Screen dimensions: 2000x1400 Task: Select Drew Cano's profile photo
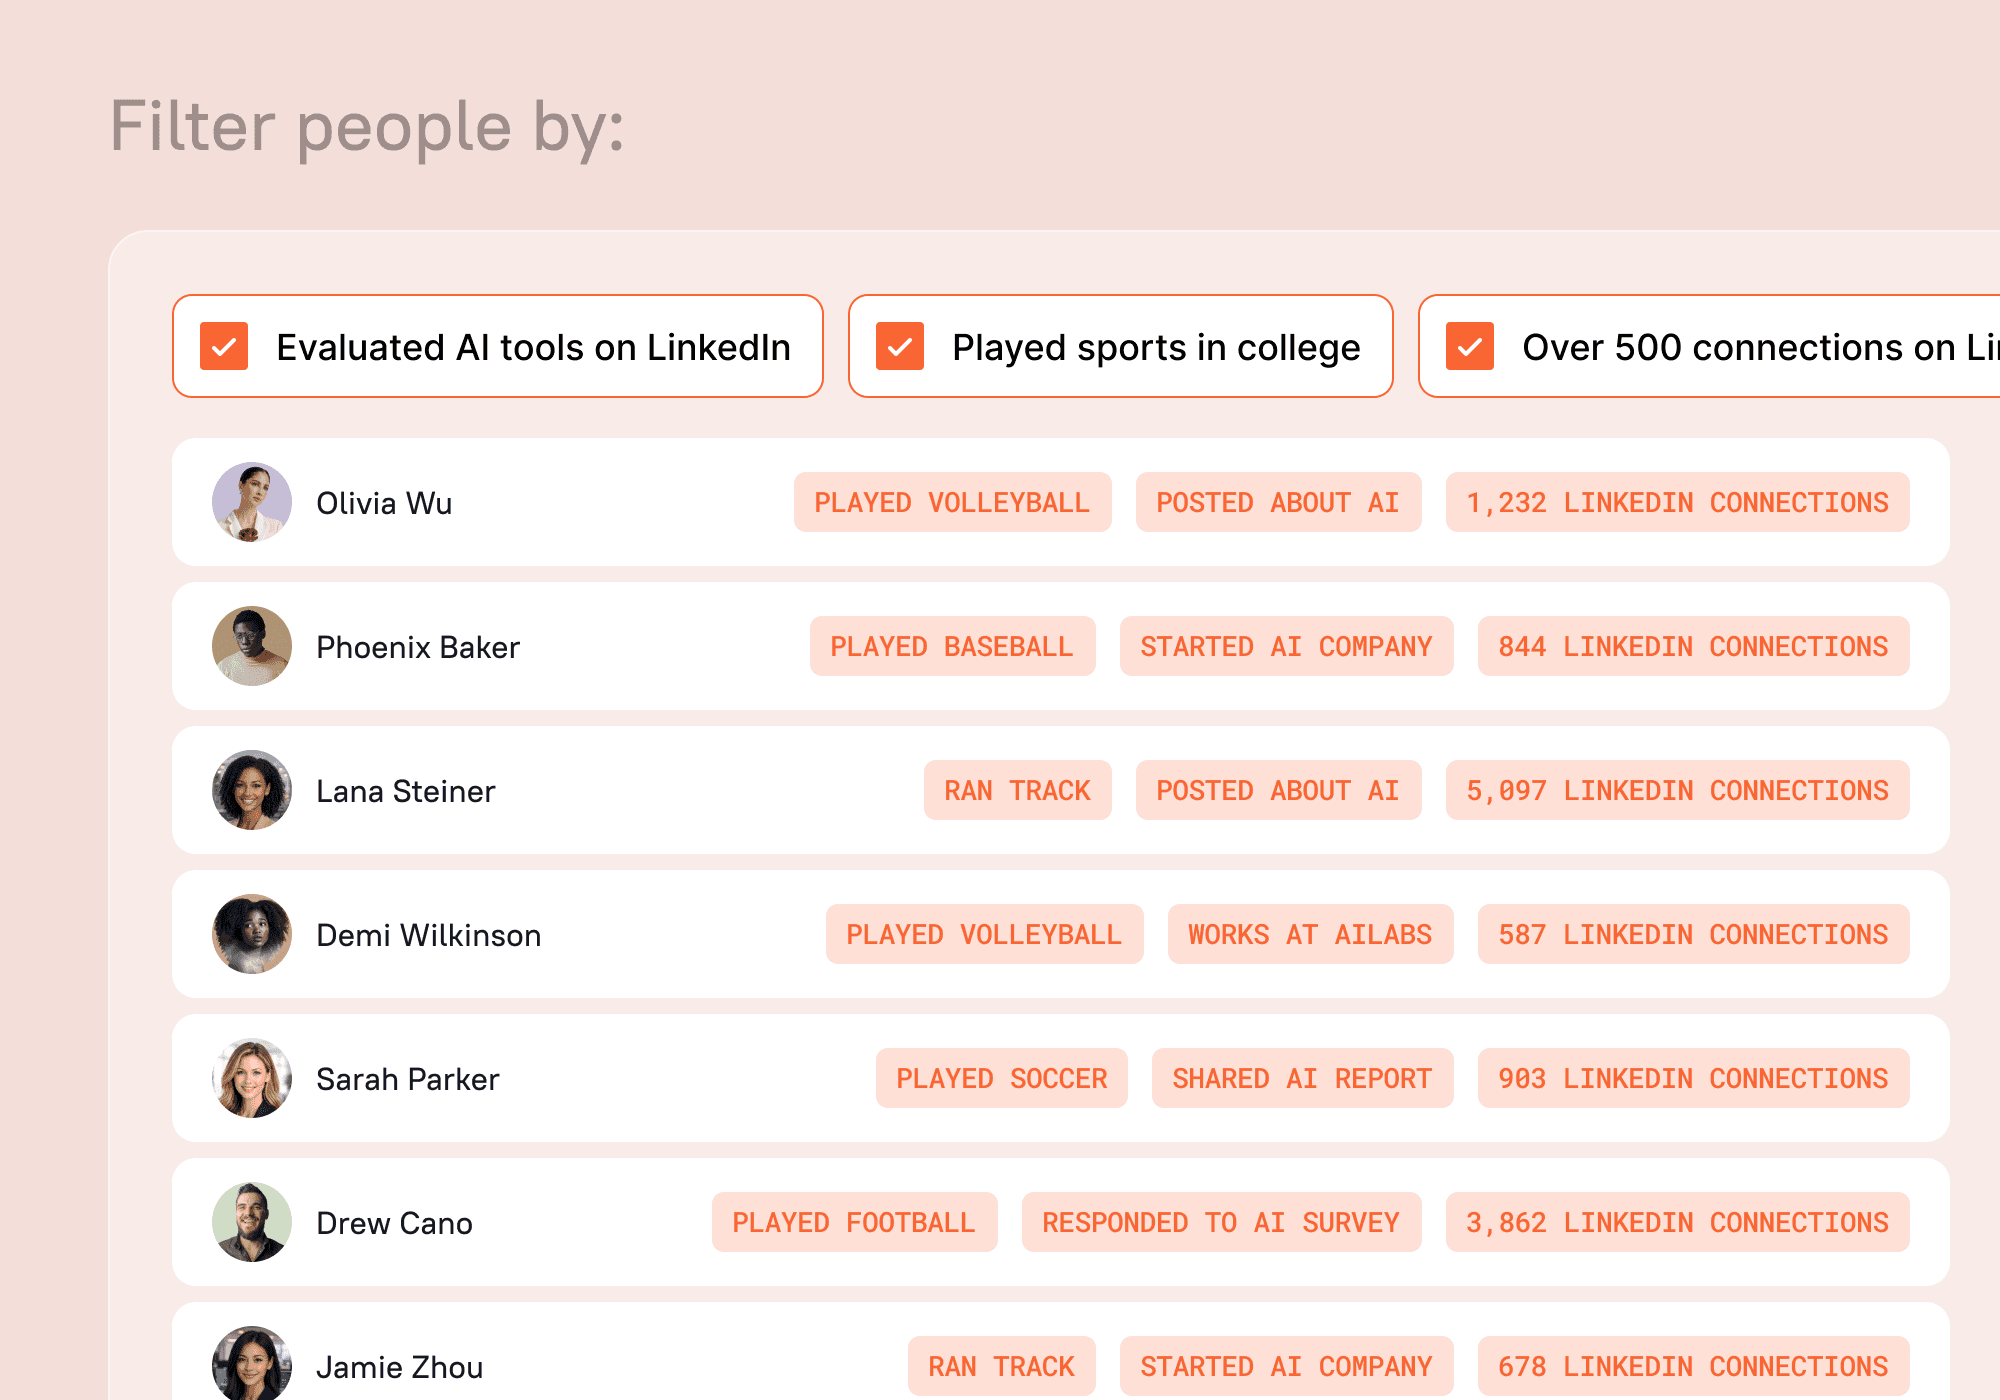click(252, 1222)
